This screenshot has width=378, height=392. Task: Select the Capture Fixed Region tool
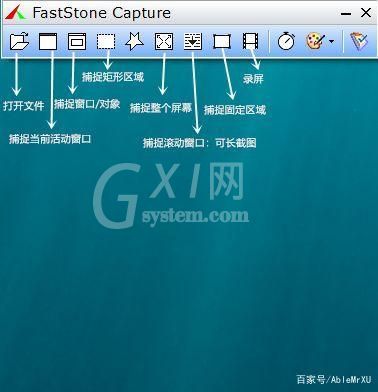pos(222,41)
